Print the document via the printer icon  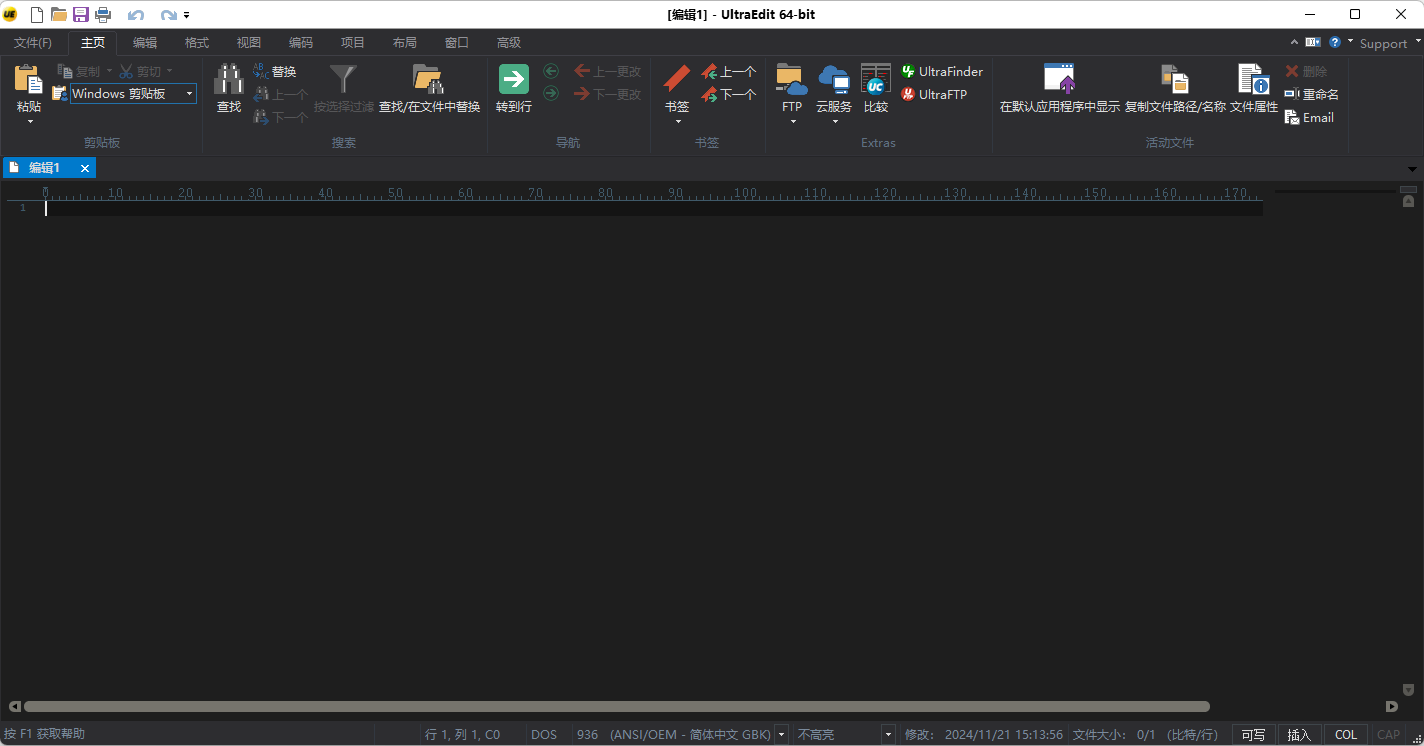[103, 14]
